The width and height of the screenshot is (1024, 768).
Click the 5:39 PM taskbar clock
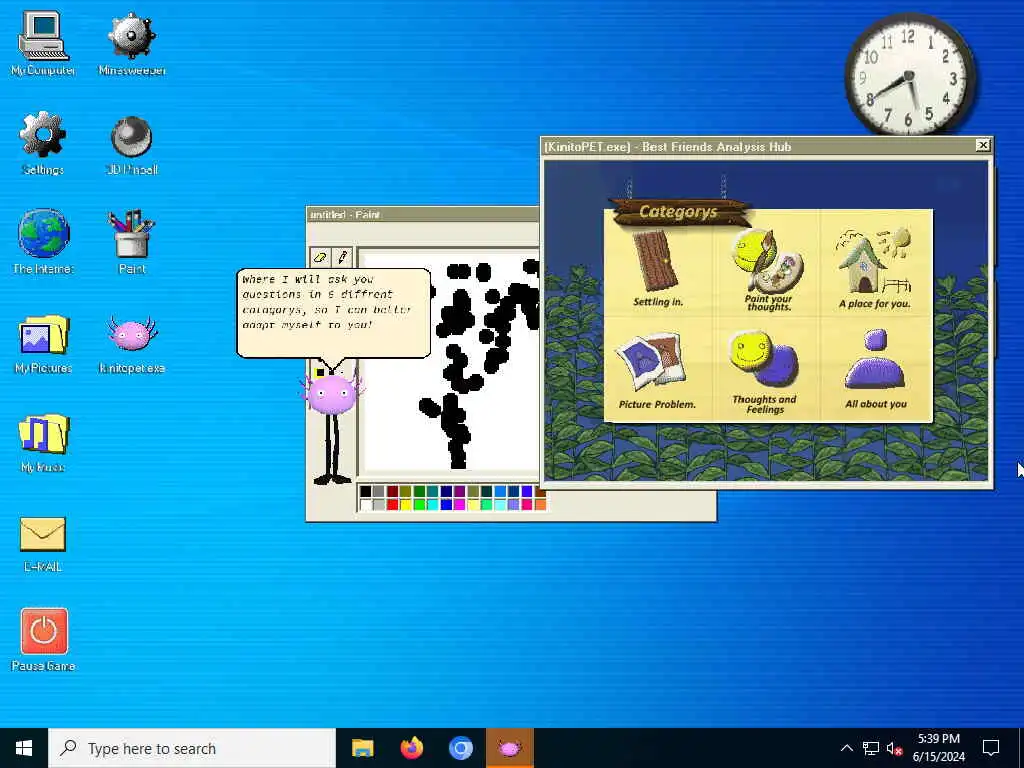click(x=938, y=748)
